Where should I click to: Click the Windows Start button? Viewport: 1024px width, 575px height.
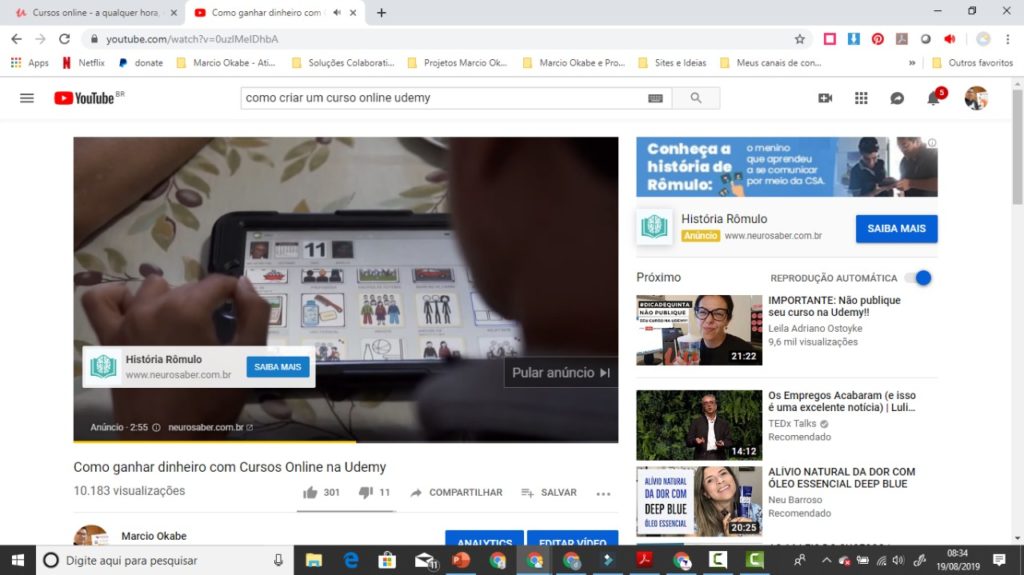(x=18, y=561)
